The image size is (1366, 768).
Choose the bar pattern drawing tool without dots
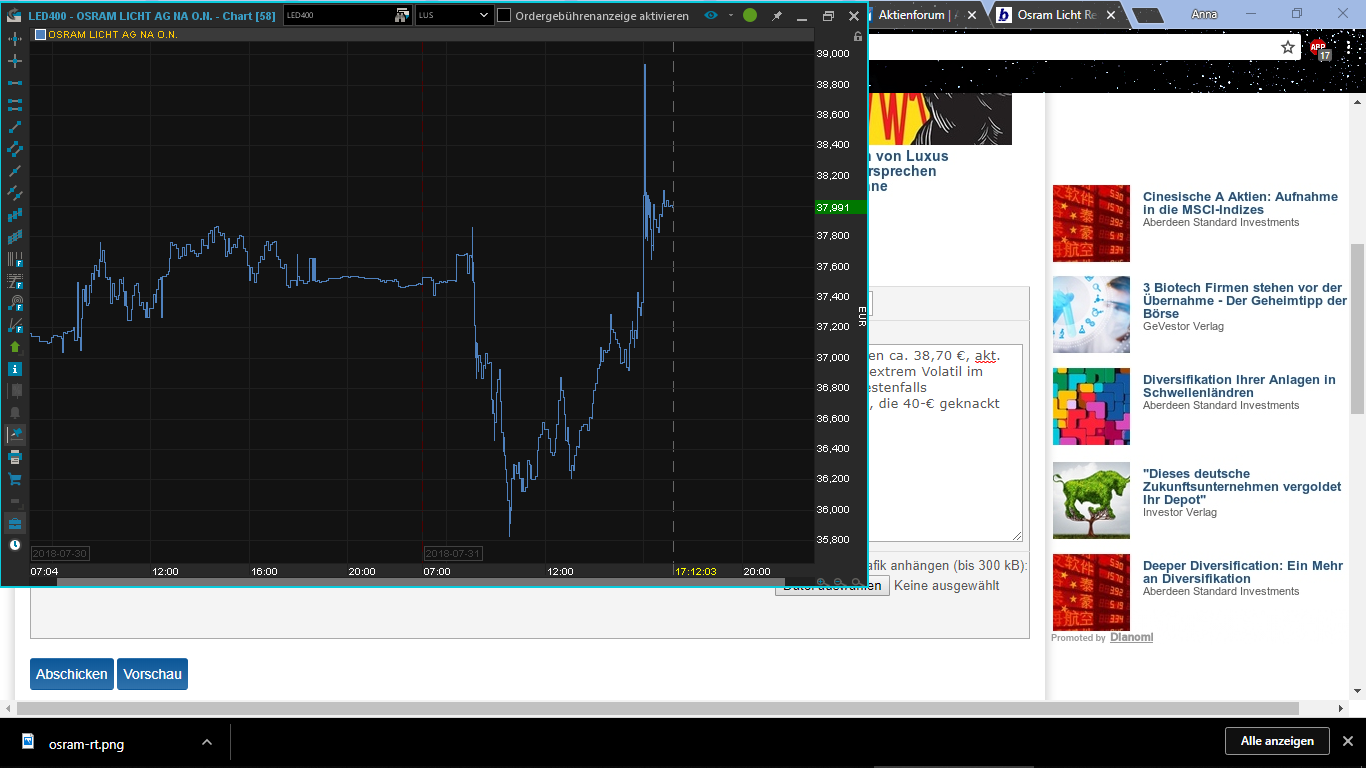click(x=15, y=215)
